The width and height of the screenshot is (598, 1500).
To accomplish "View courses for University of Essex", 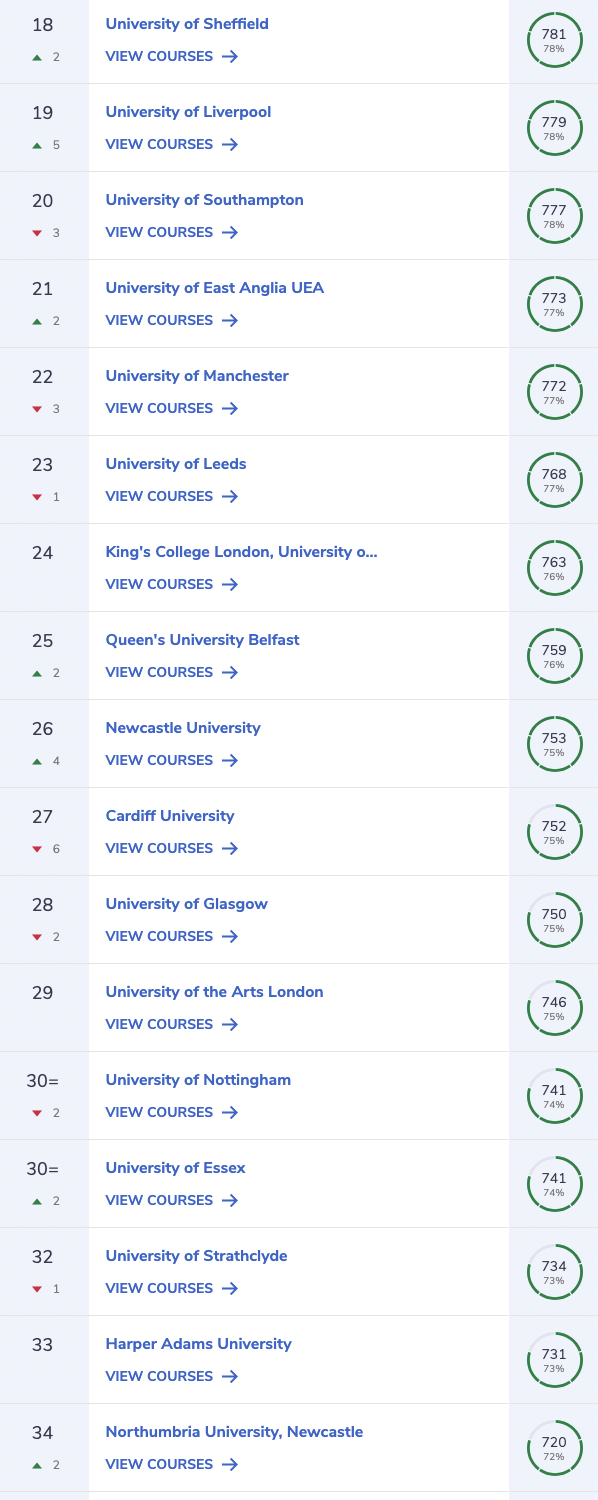I will coord(172,1200).
